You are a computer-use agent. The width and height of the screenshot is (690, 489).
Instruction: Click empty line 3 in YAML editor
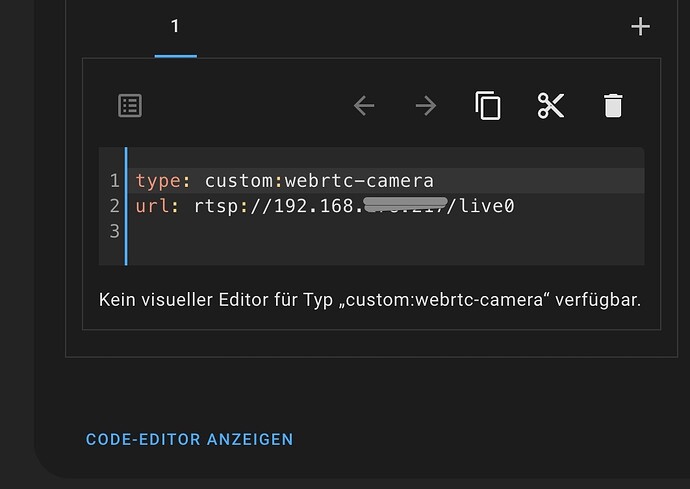point(385,231)
